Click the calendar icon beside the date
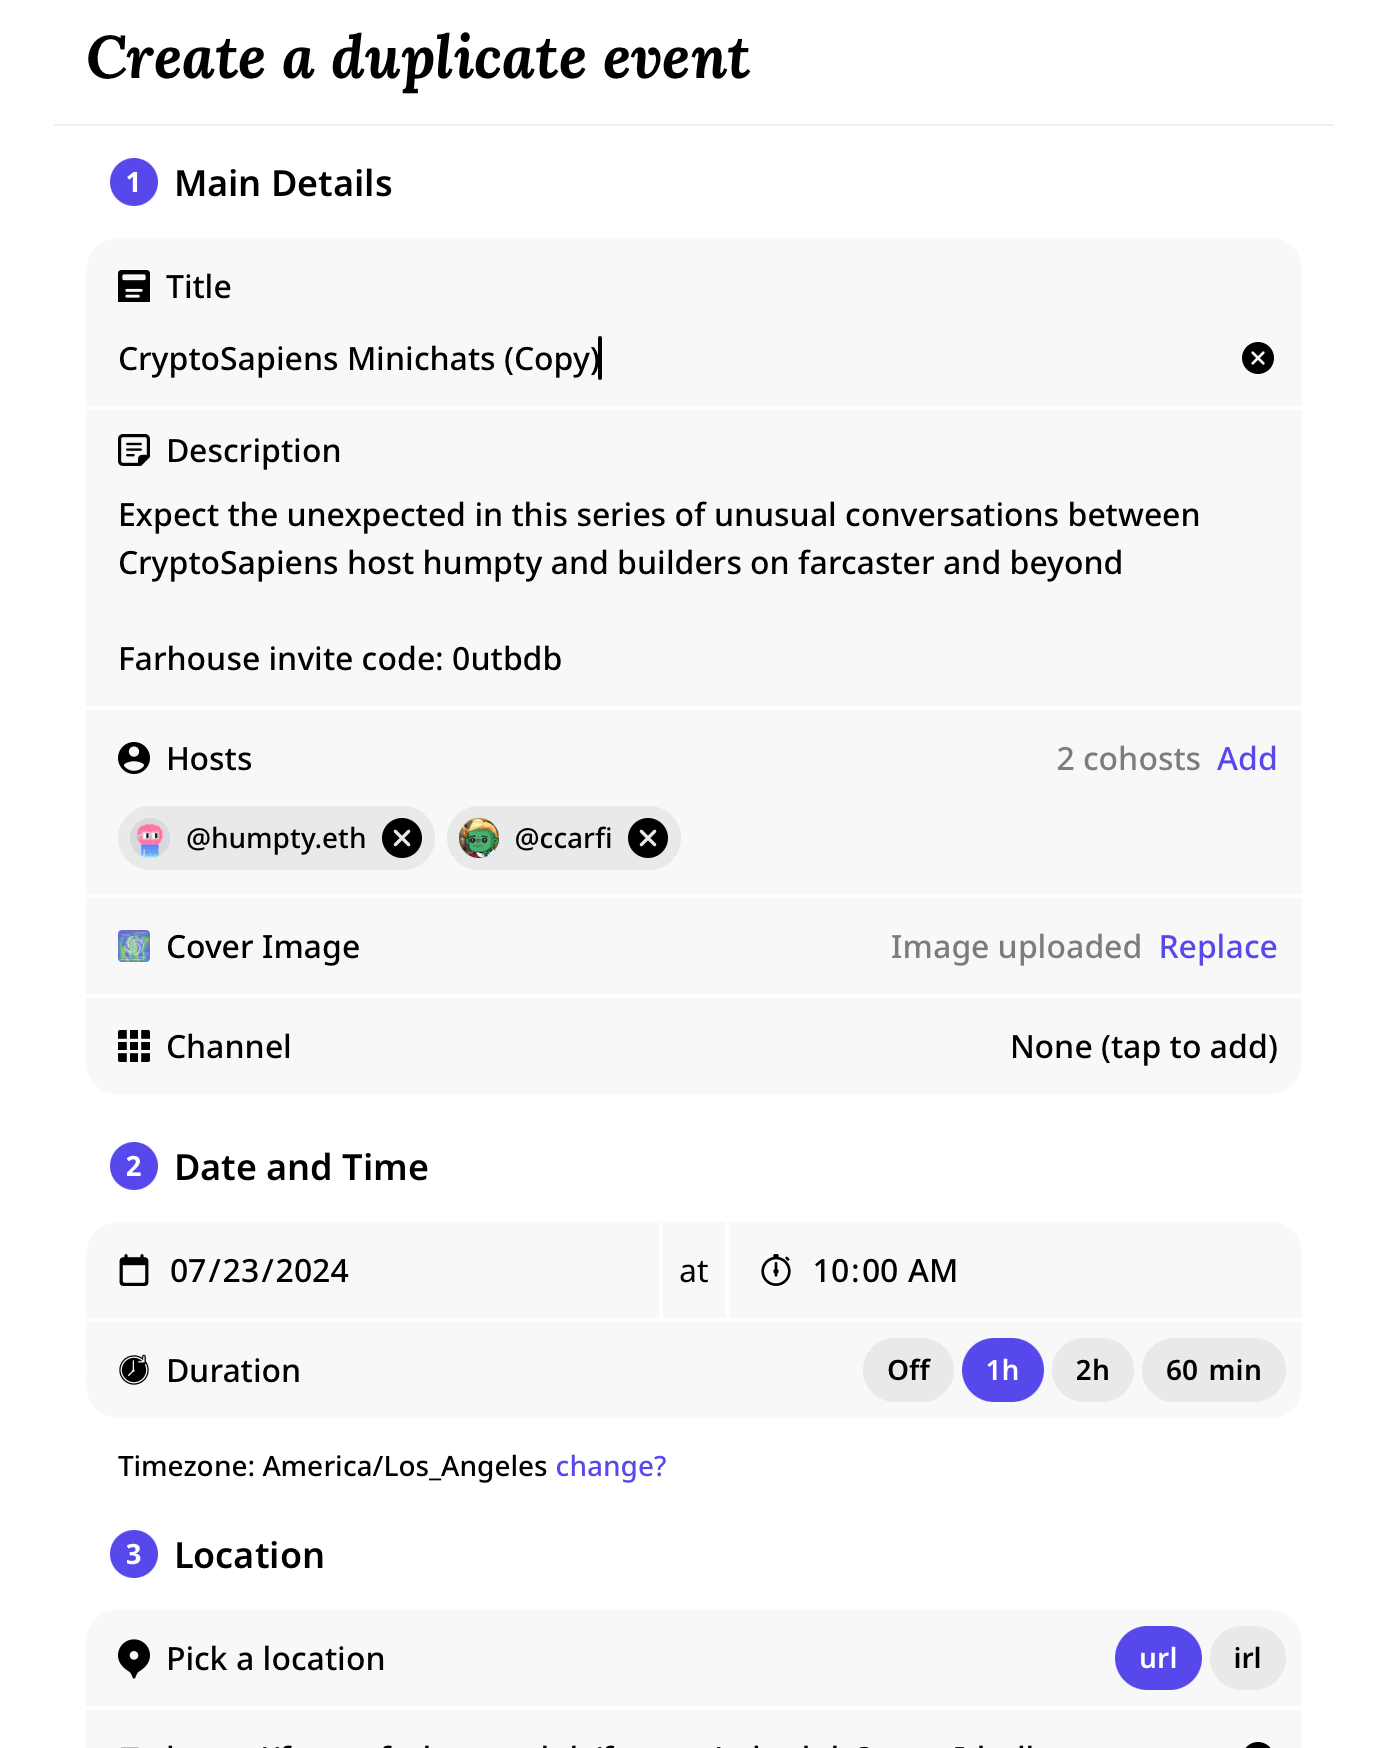 pyautogui.click(x=134, y=1270)
